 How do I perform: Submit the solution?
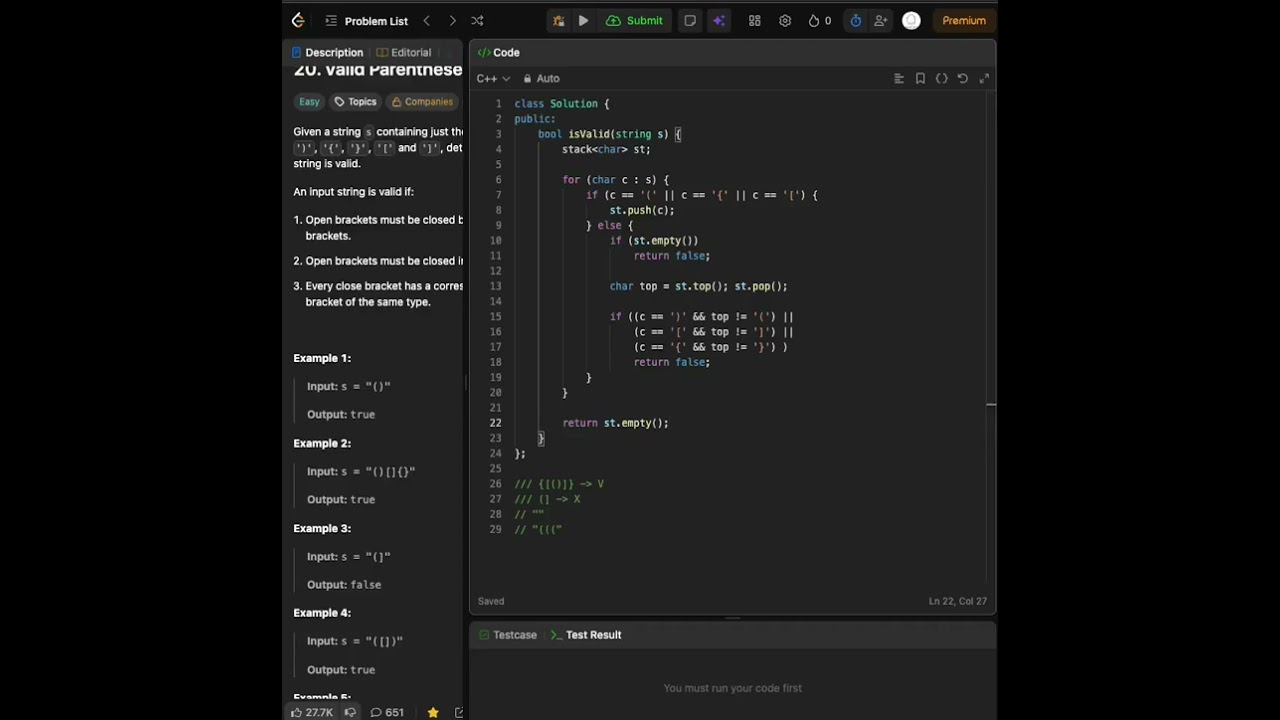[x=634, y=21]
